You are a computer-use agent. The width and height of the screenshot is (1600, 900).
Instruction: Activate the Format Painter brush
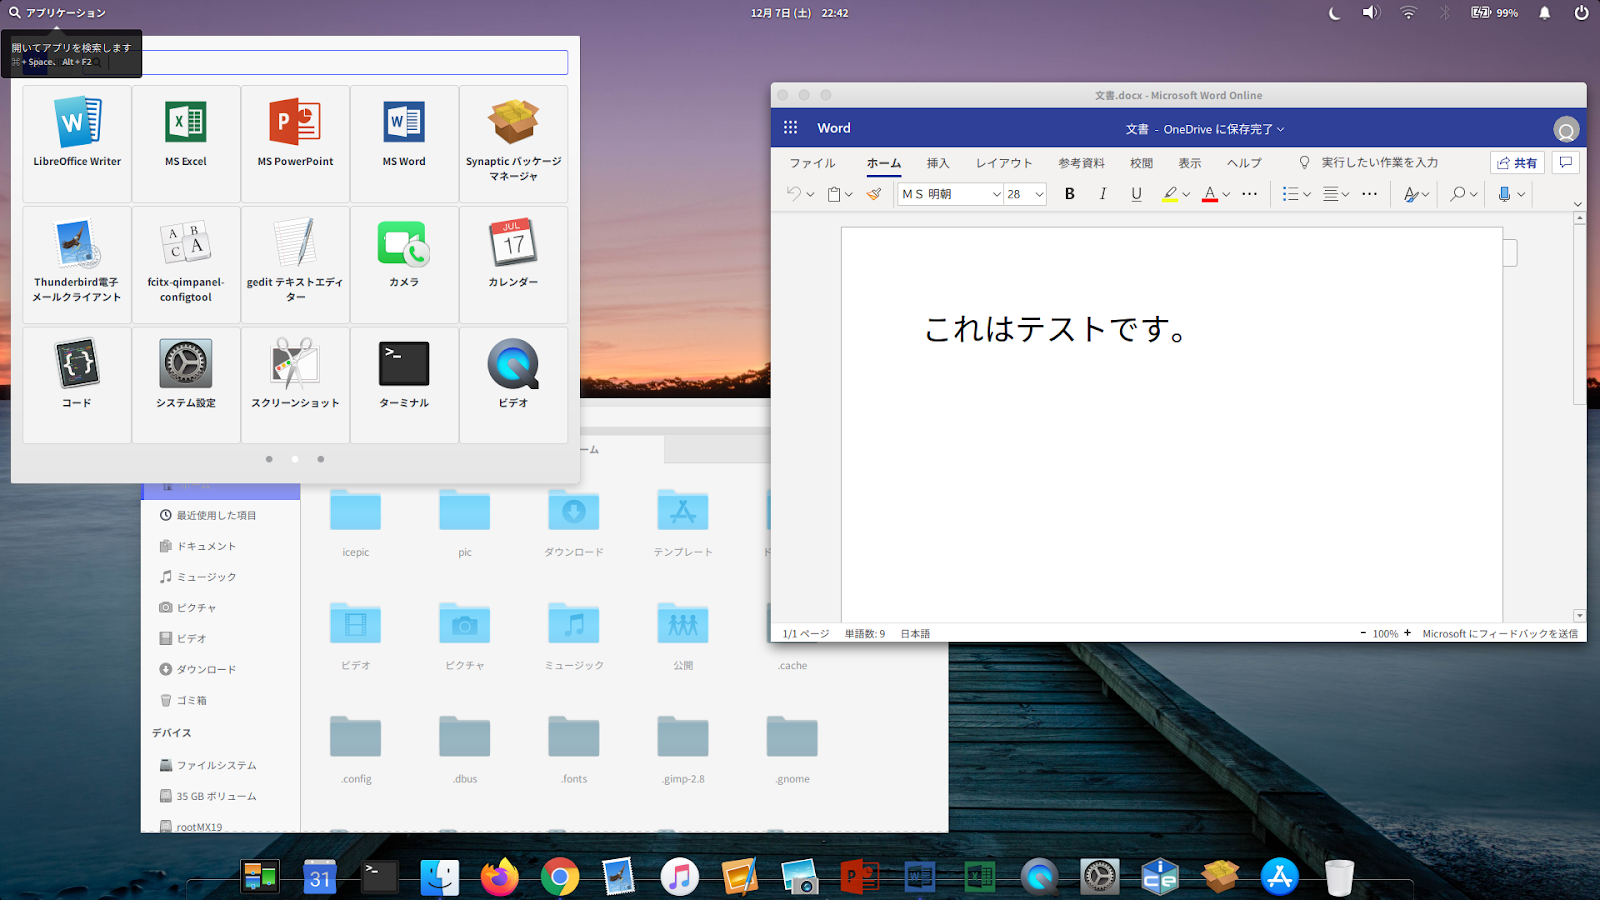pyautogui.click(x=874, y=194)
